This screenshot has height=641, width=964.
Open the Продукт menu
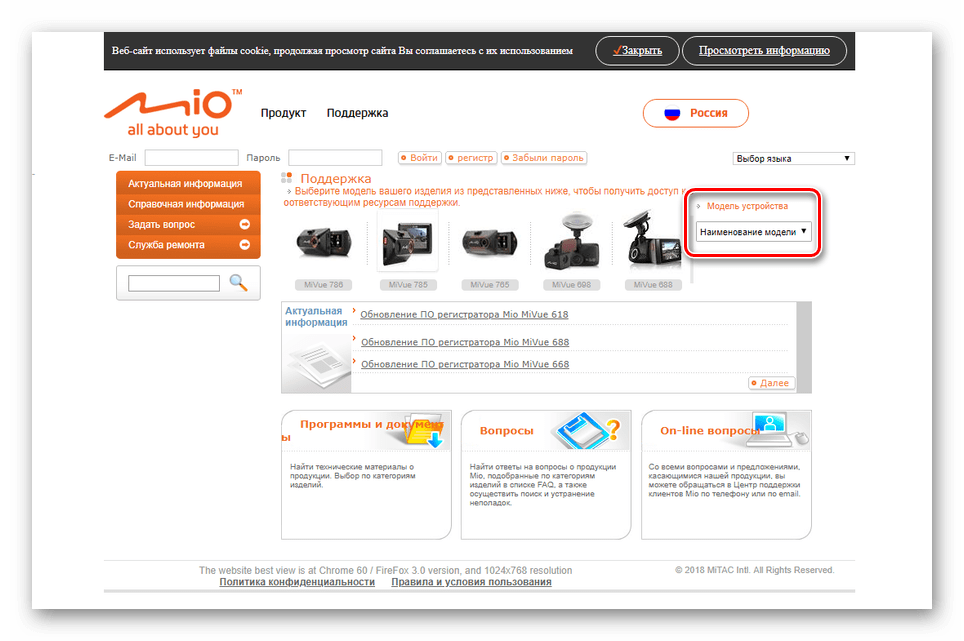tap(283, 113)
